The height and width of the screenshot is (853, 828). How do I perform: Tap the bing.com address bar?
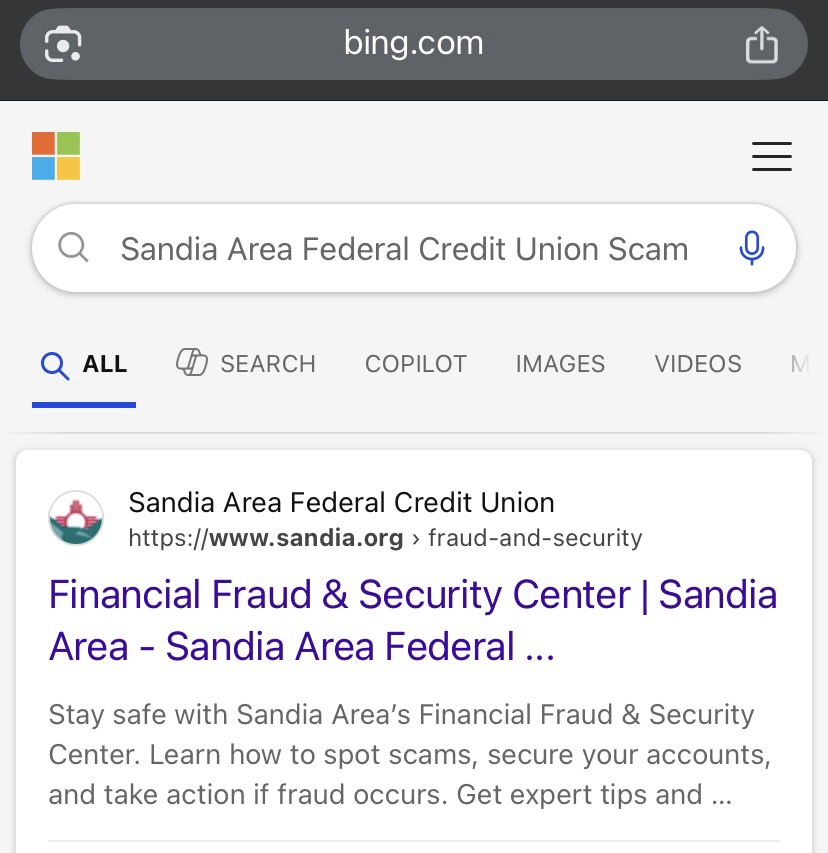coord(413,44)
